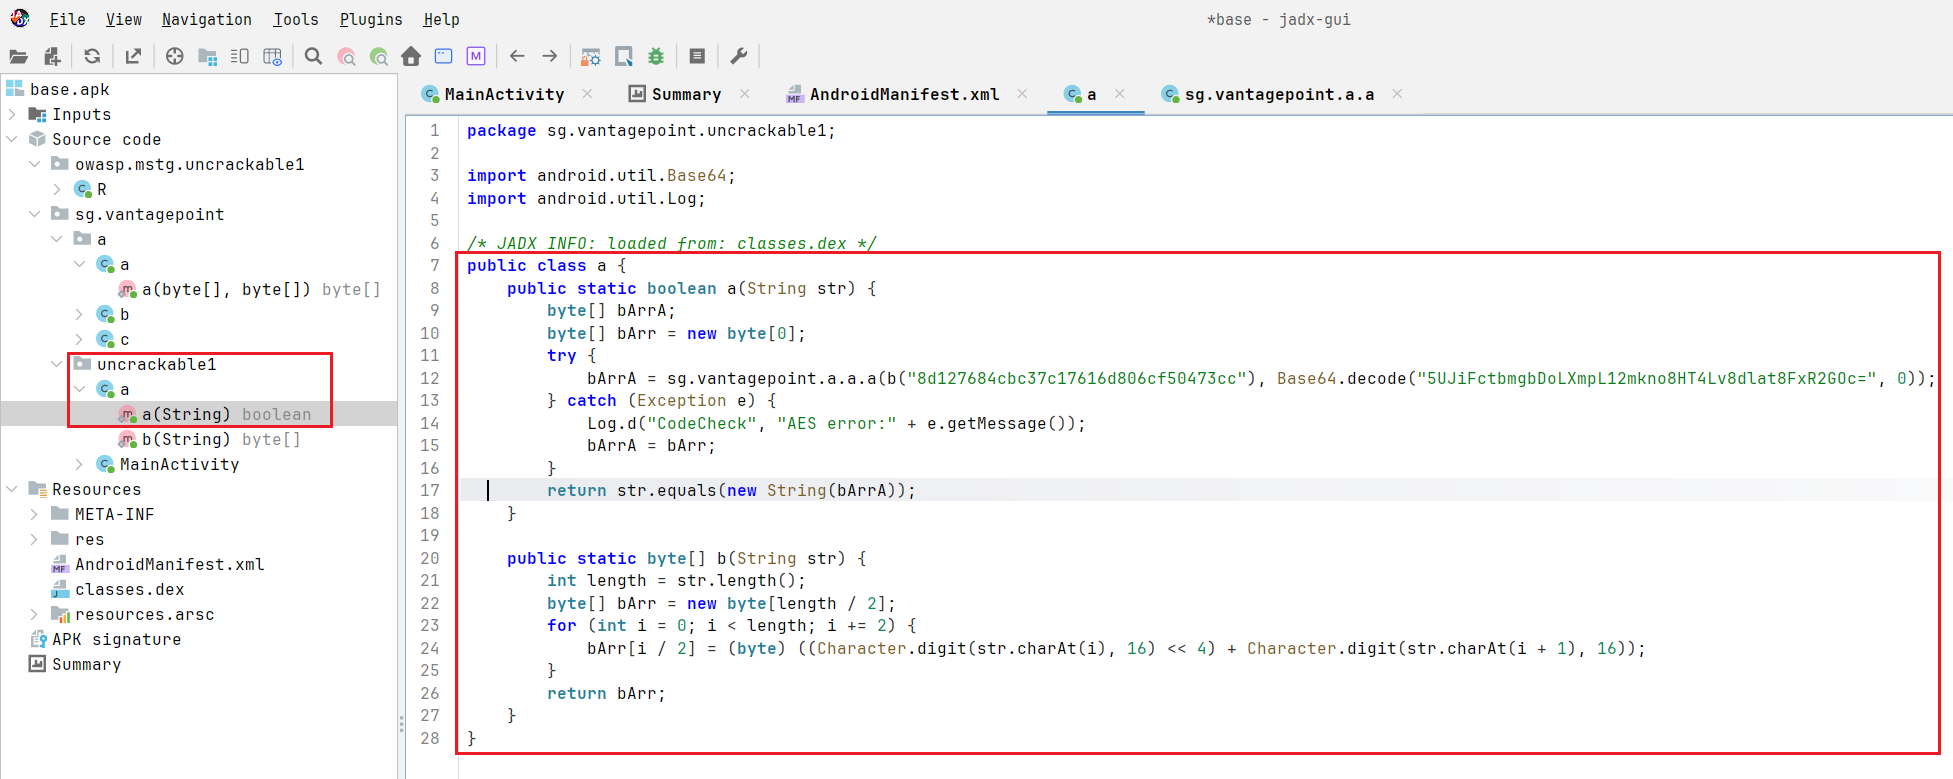Open Preferences with the wrench icon
The width and height of the screenshot is (1953, 779).
point(739,57)
